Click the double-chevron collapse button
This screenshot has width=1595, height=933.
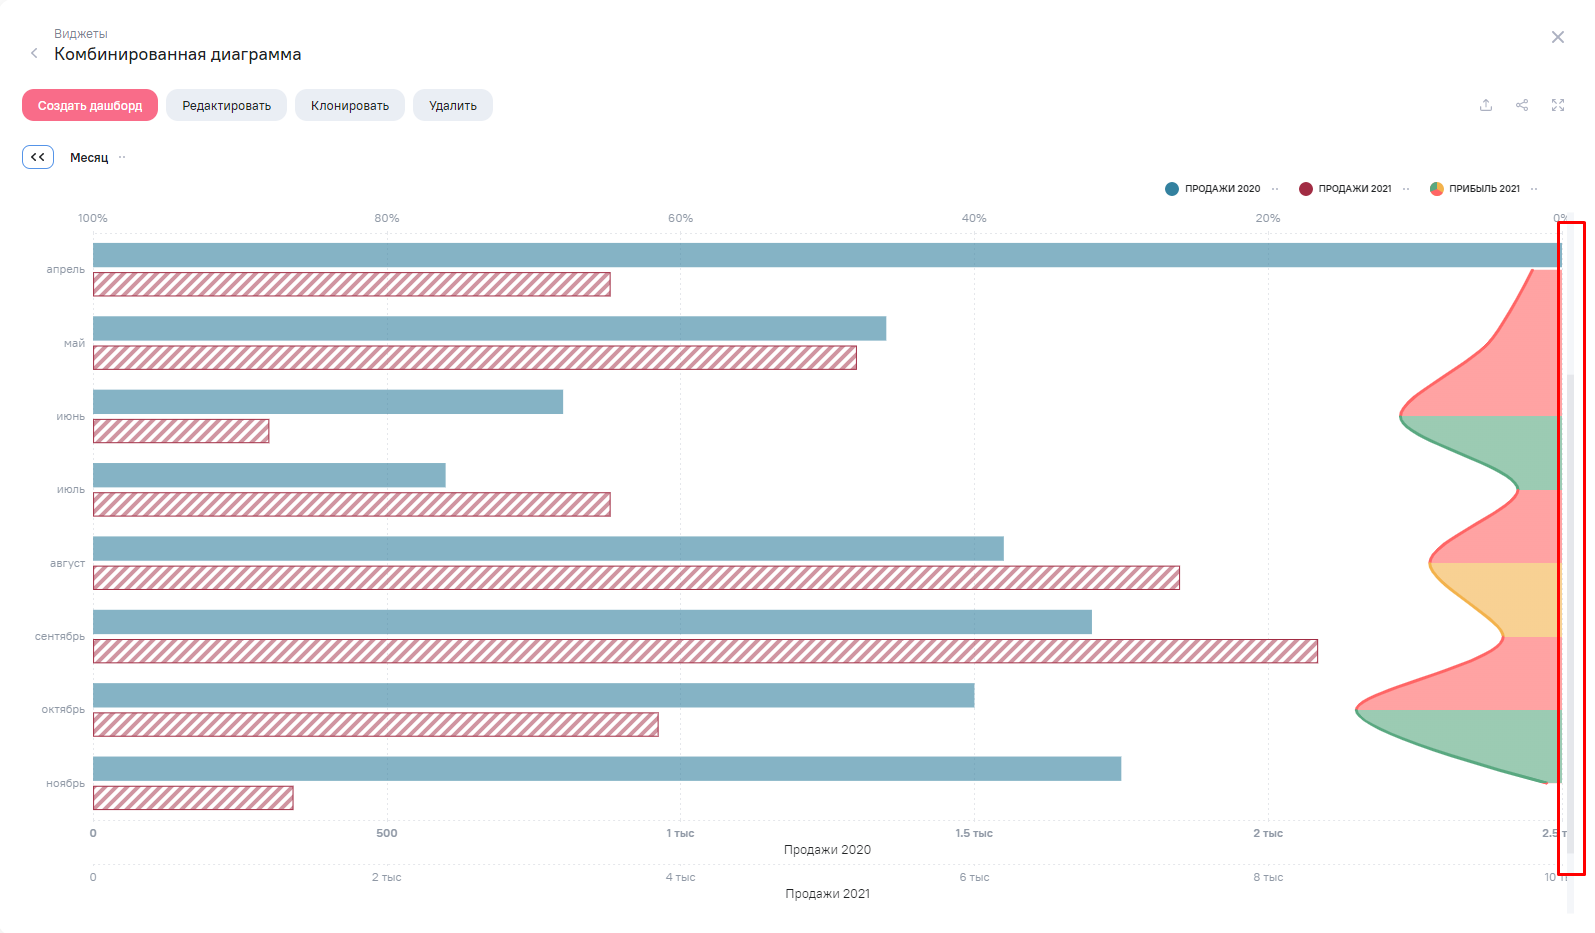click(38, 157)
